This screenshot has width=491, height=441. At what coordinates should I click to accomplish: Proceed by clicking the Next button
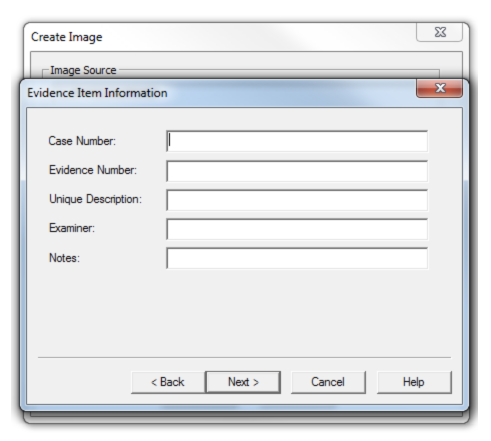243,382
